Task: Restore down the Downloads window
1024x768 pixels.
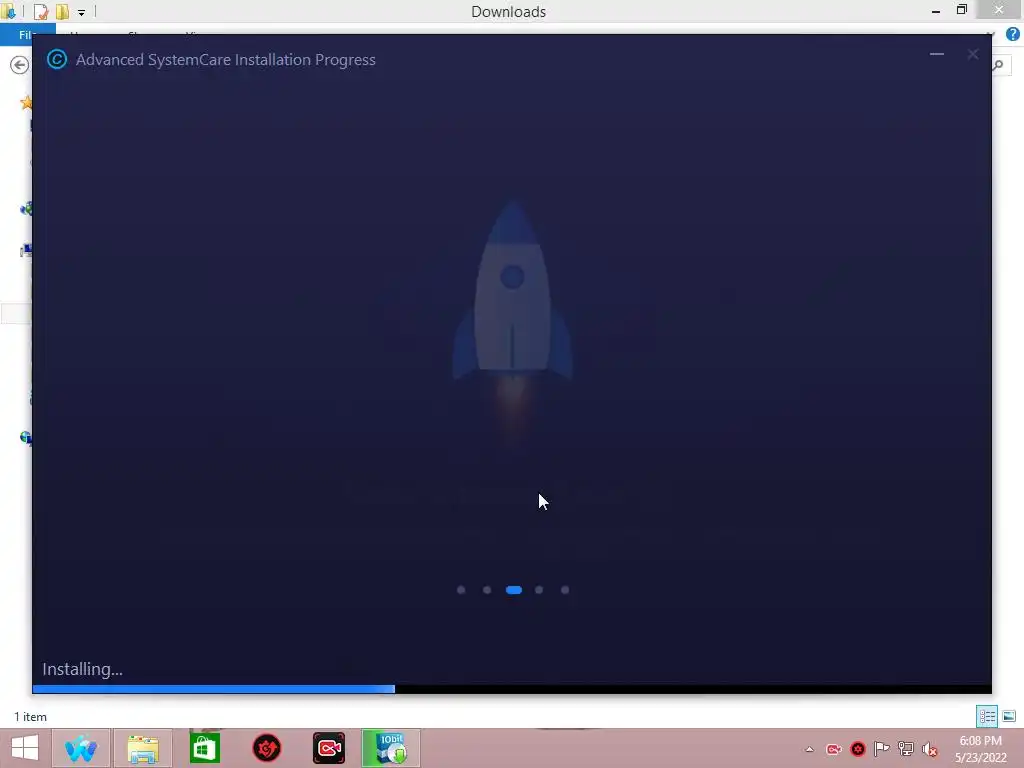Action: point(961,10)
